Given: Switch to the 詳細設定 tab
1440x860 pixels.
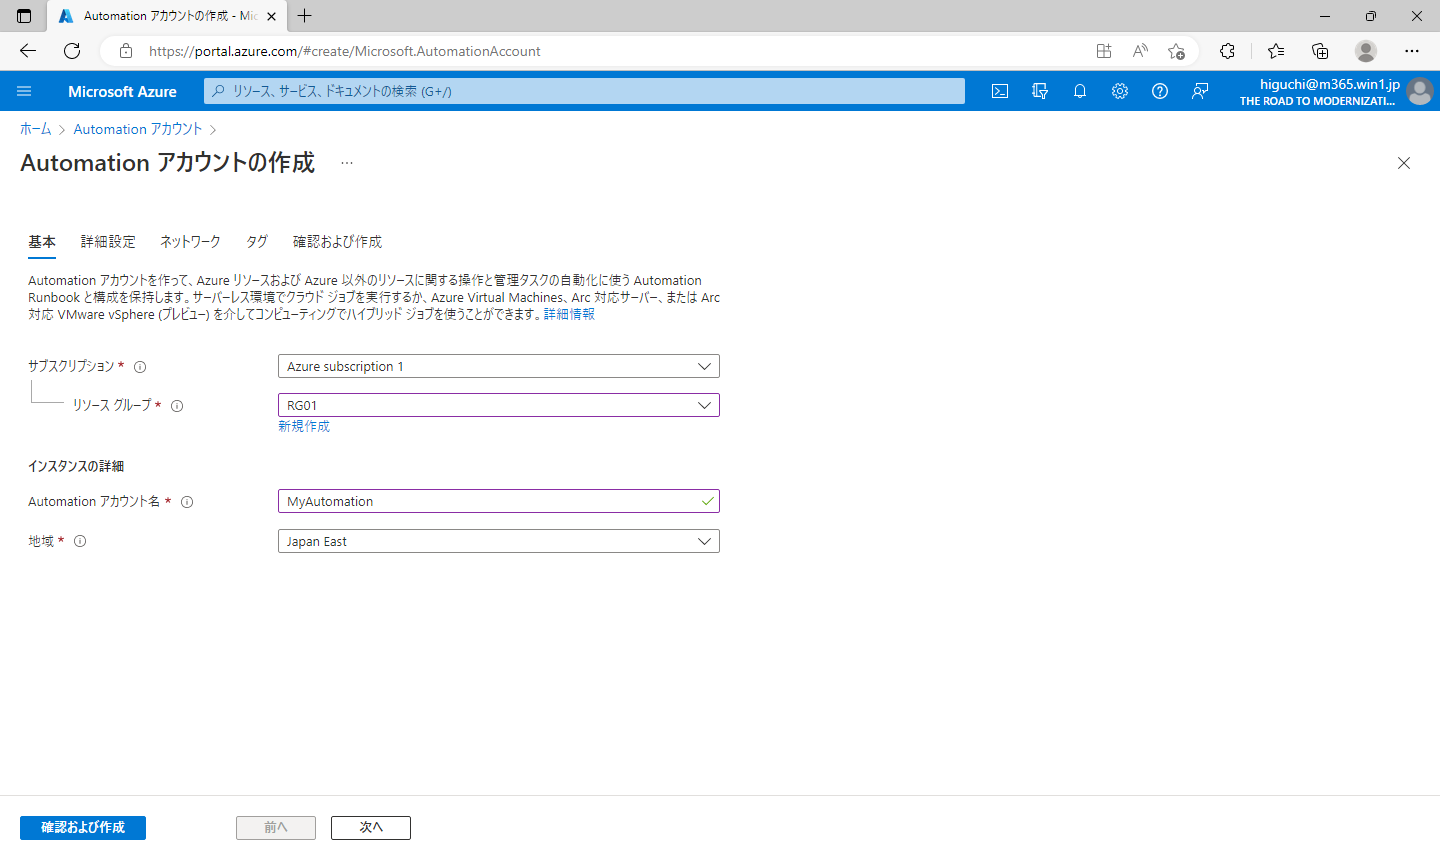Looking at the screenshot, I should [108, 242].
